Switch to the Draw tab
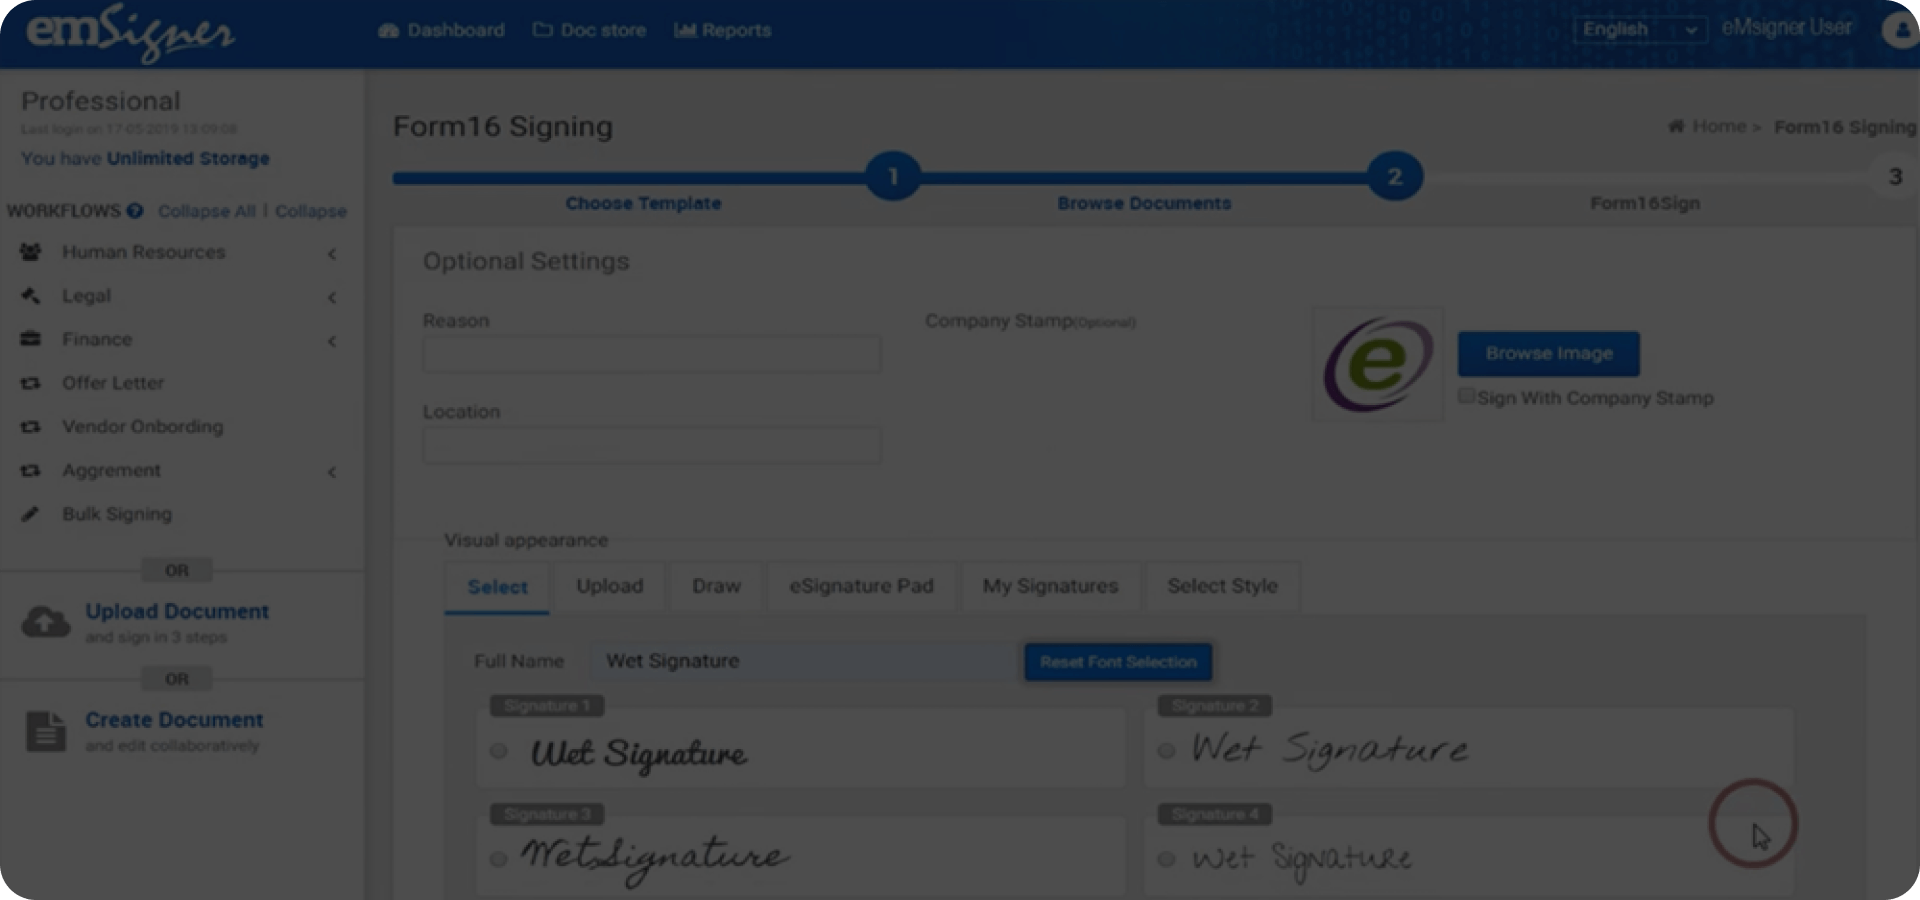The image size is (1920, 900). (716, 586)
